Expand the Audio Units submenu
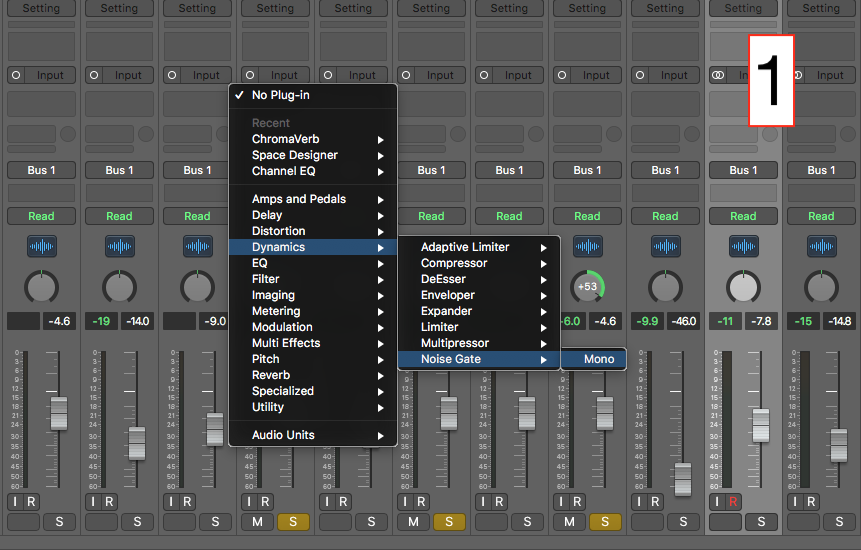The image size is (861, 550). (x=312, y=435)
